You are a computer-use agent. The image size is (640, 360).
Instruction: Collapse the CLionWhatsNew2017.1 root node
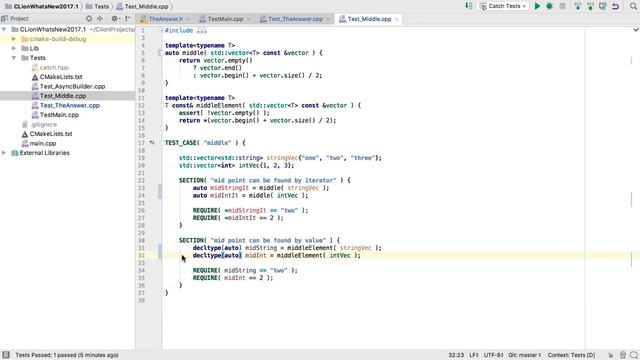click(4, 29)
